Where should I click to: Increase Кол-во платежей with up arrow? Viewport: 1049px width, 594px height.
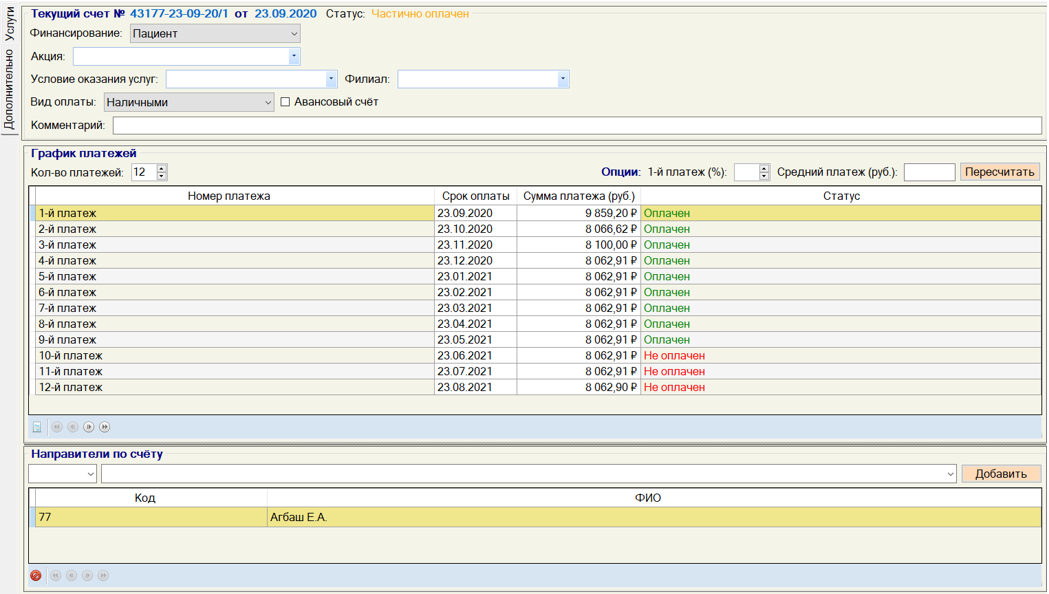[x=162, y=168]
